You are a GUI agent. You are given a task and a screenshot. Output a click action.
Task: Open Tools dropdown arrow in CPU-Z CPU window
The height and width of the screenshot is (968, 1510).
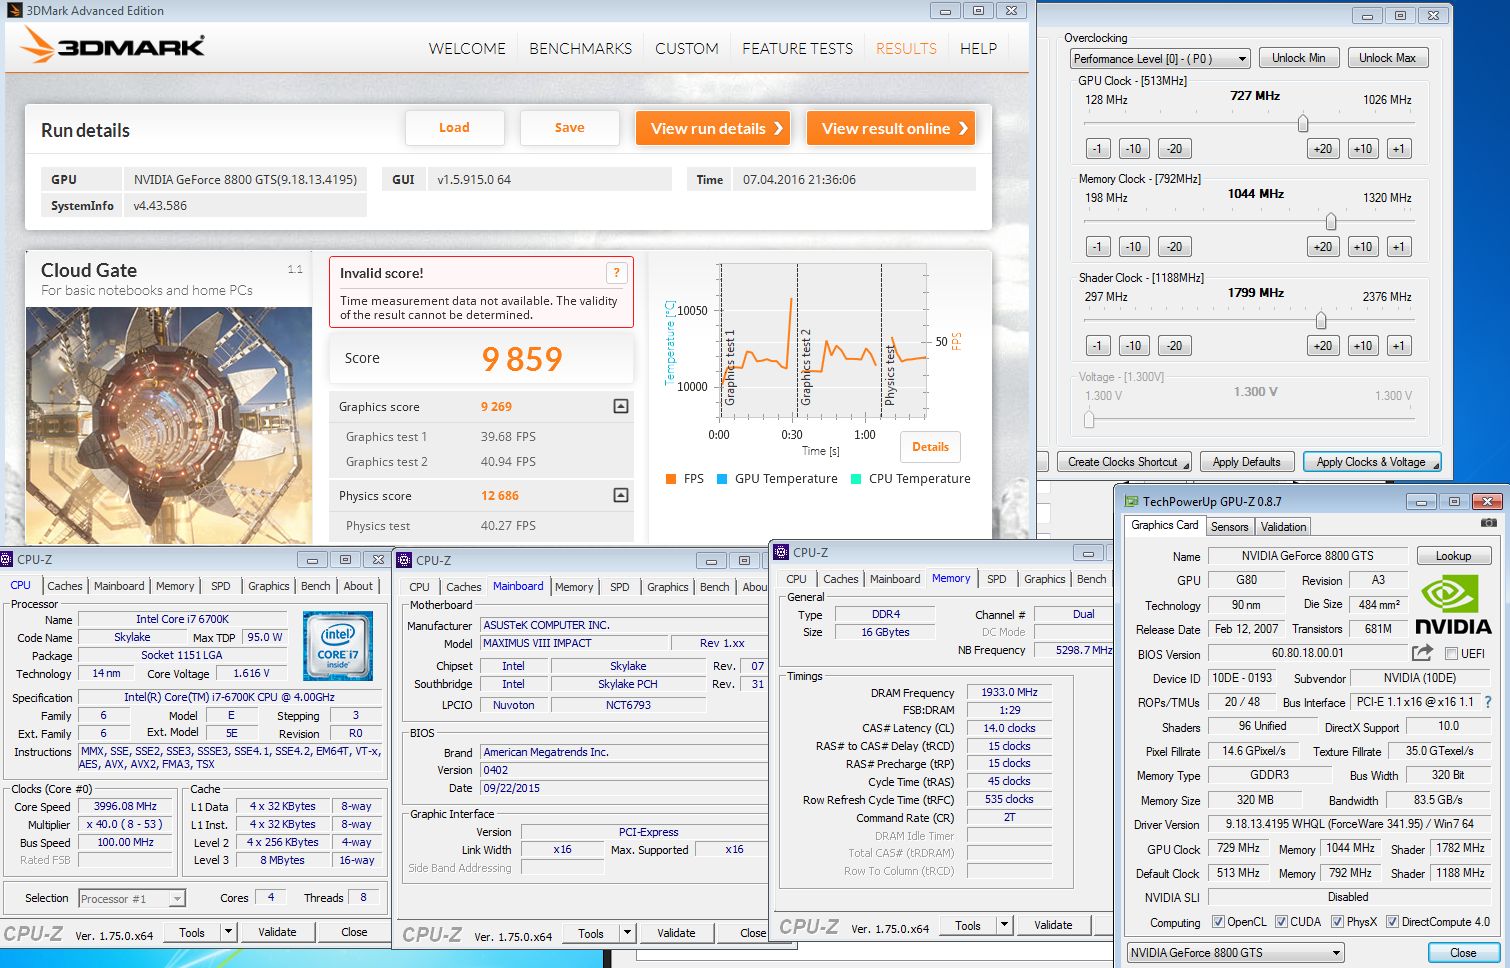228,932
